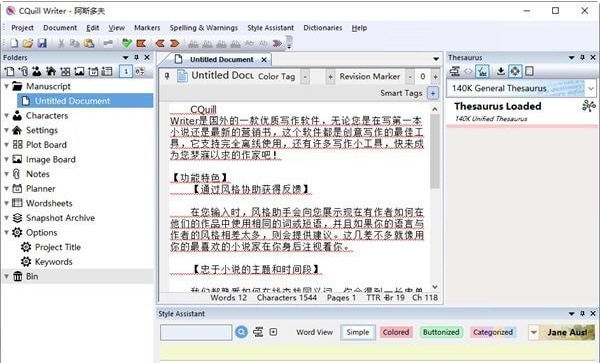Go to previous marker with orange left arrow
The image size is (603, 363).
click(x=160, y=43)
